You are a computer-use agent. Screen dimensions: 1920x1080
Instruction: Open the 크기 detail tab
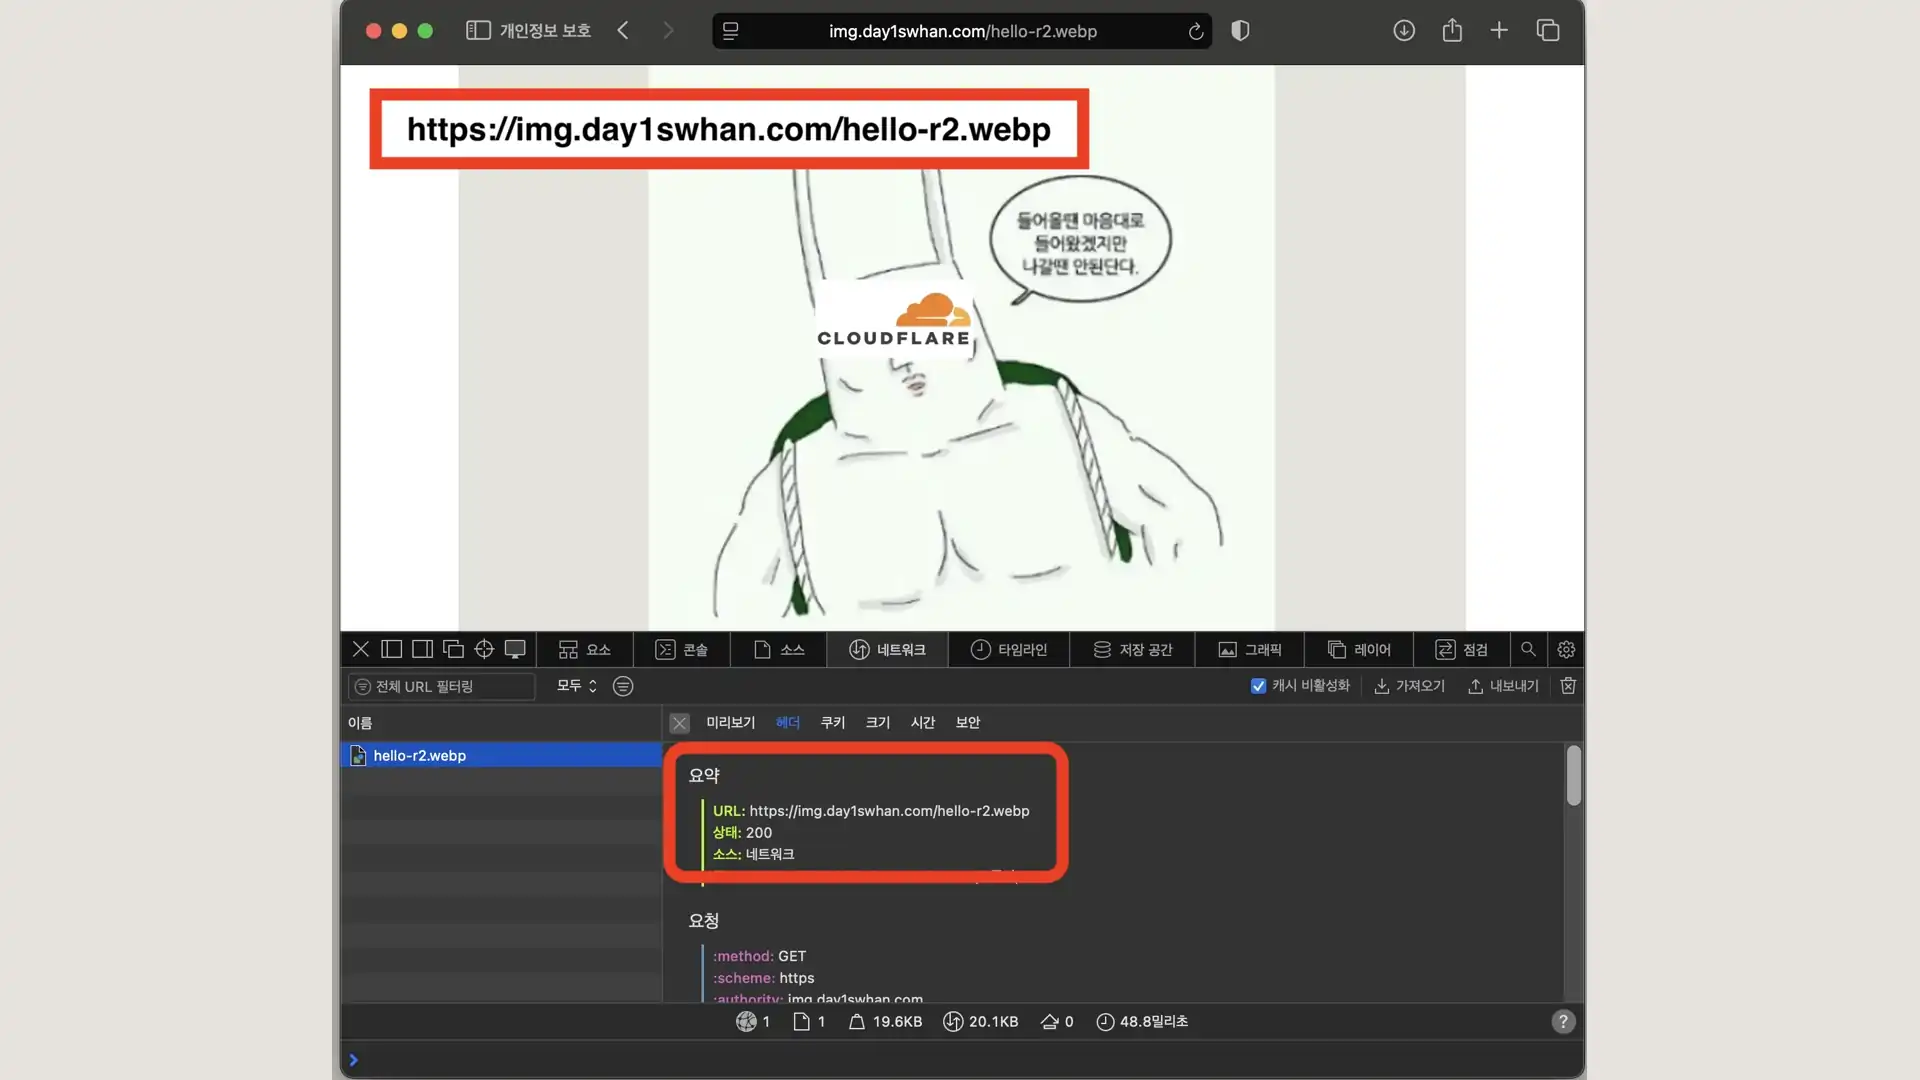click(x=878, y=722)
